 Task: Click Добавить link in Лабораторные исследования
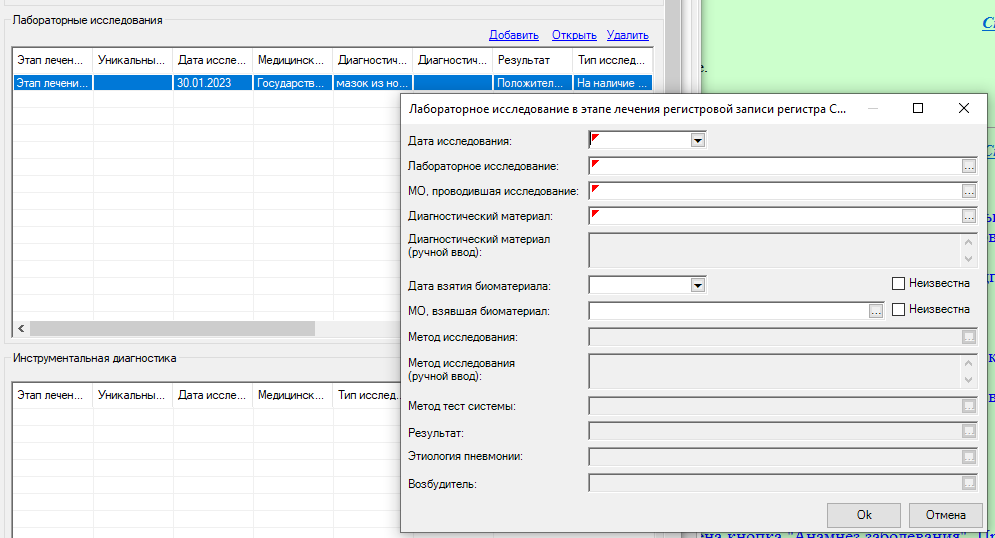pos(513,35)
